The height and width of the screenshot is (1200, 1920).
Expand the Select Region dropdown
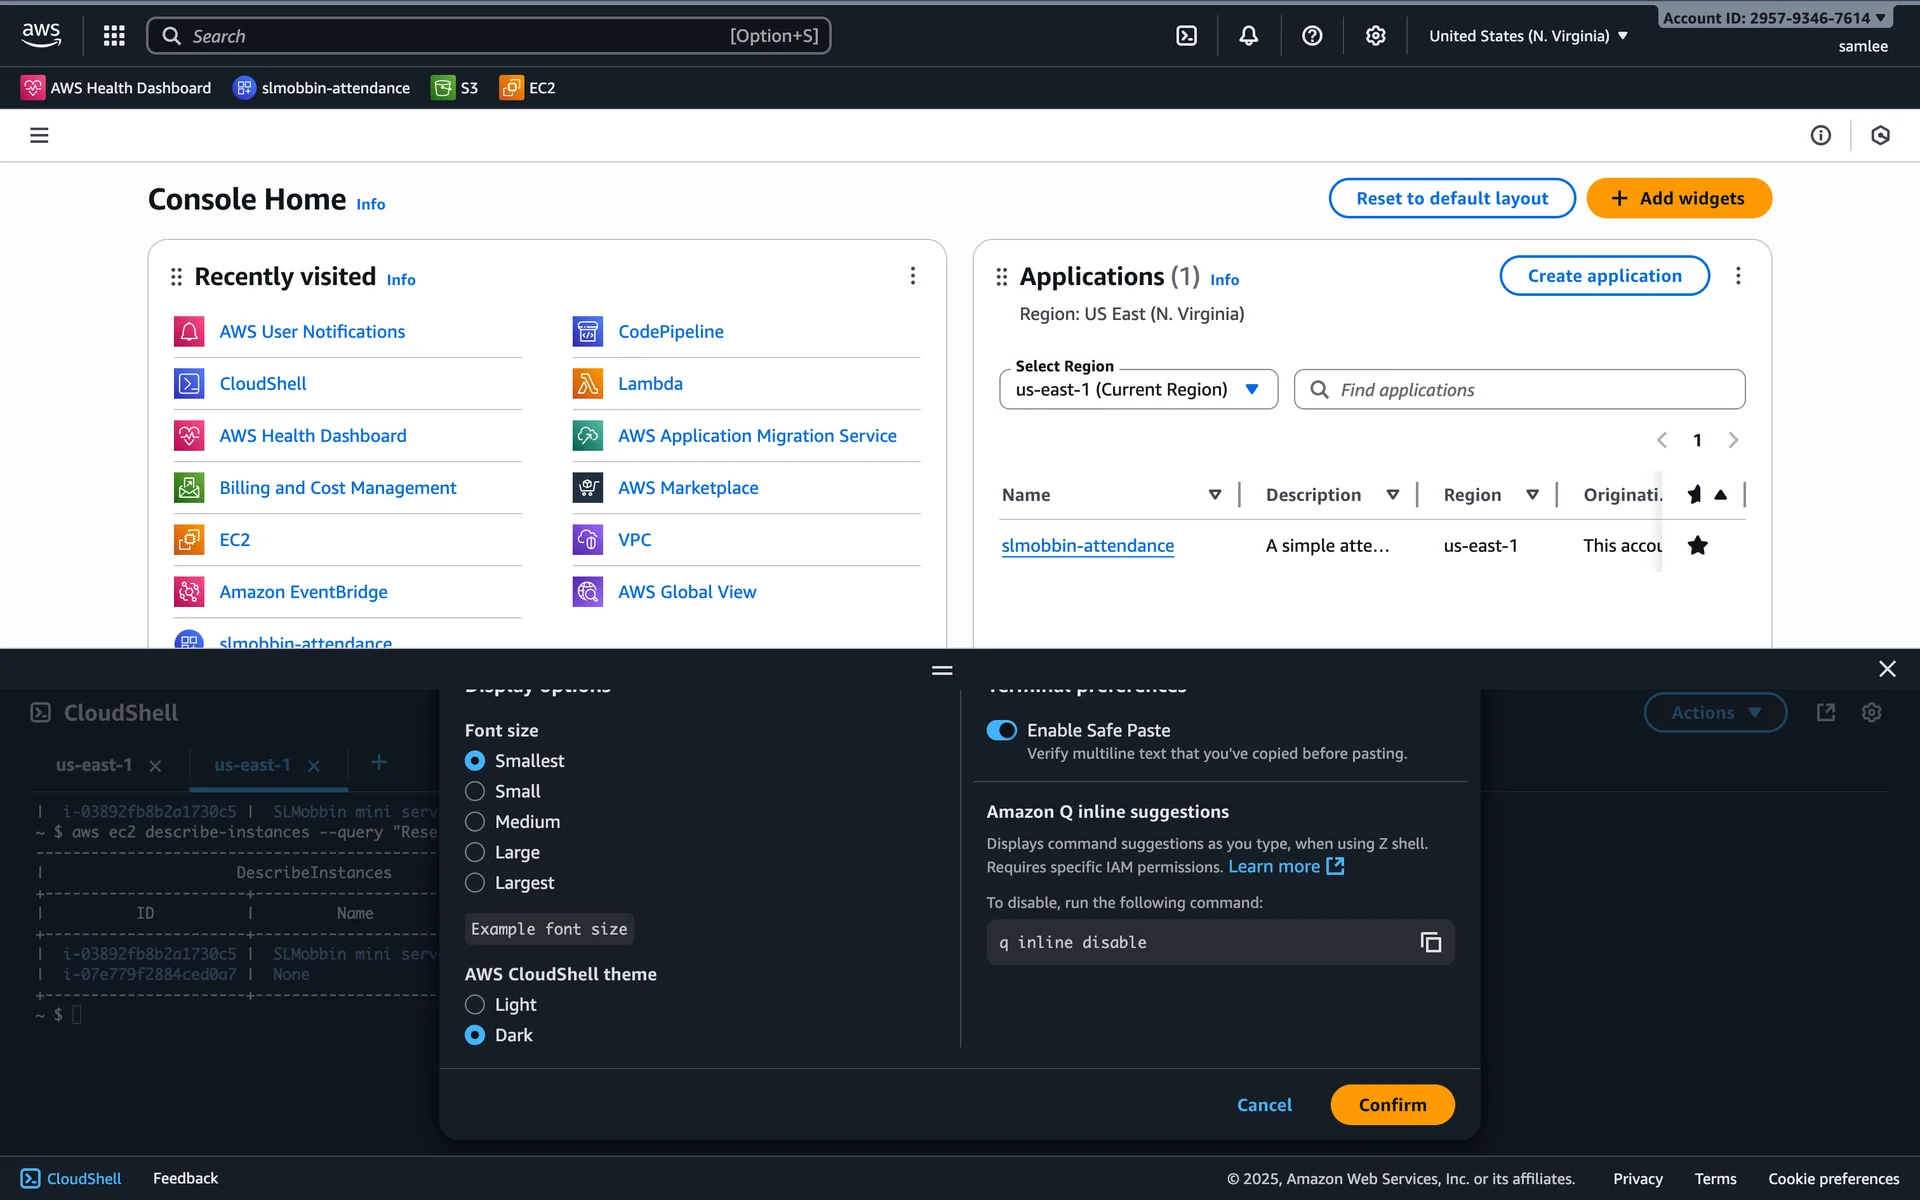pos(1138,390)
